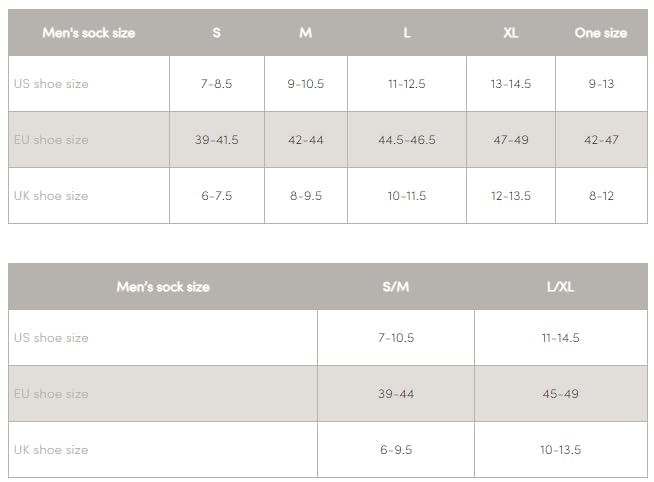This screenshot has height=482, width=654.
Task: Click the EU size 44.5-46.5 cell
Action: (x=407, y=140)
